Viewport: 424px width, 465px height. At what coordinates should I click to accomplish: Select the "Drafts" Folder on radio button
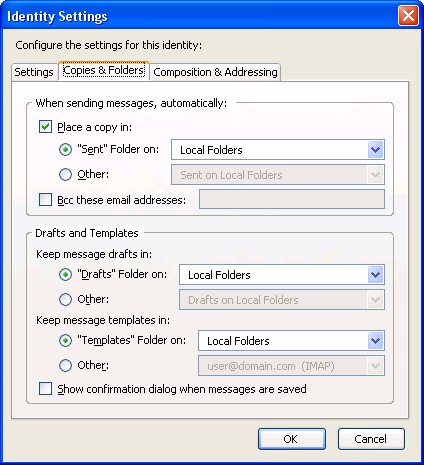(65, 274)
